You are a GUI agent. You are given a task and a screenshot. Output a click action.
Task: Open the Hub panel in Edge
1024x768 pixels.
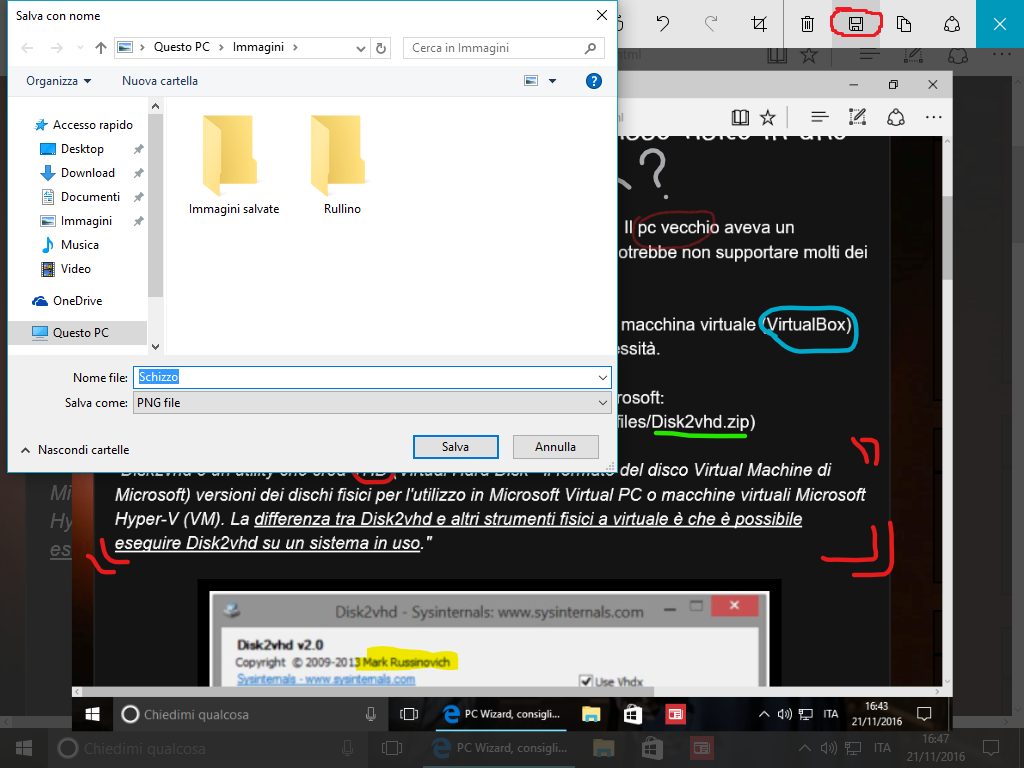click(820, 117)
